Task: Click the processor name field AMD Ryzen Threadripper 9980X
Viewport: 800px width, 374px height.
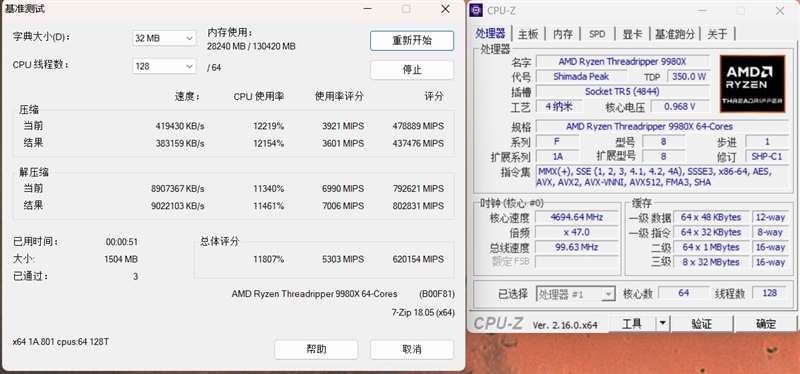Action: coord(622,62)
